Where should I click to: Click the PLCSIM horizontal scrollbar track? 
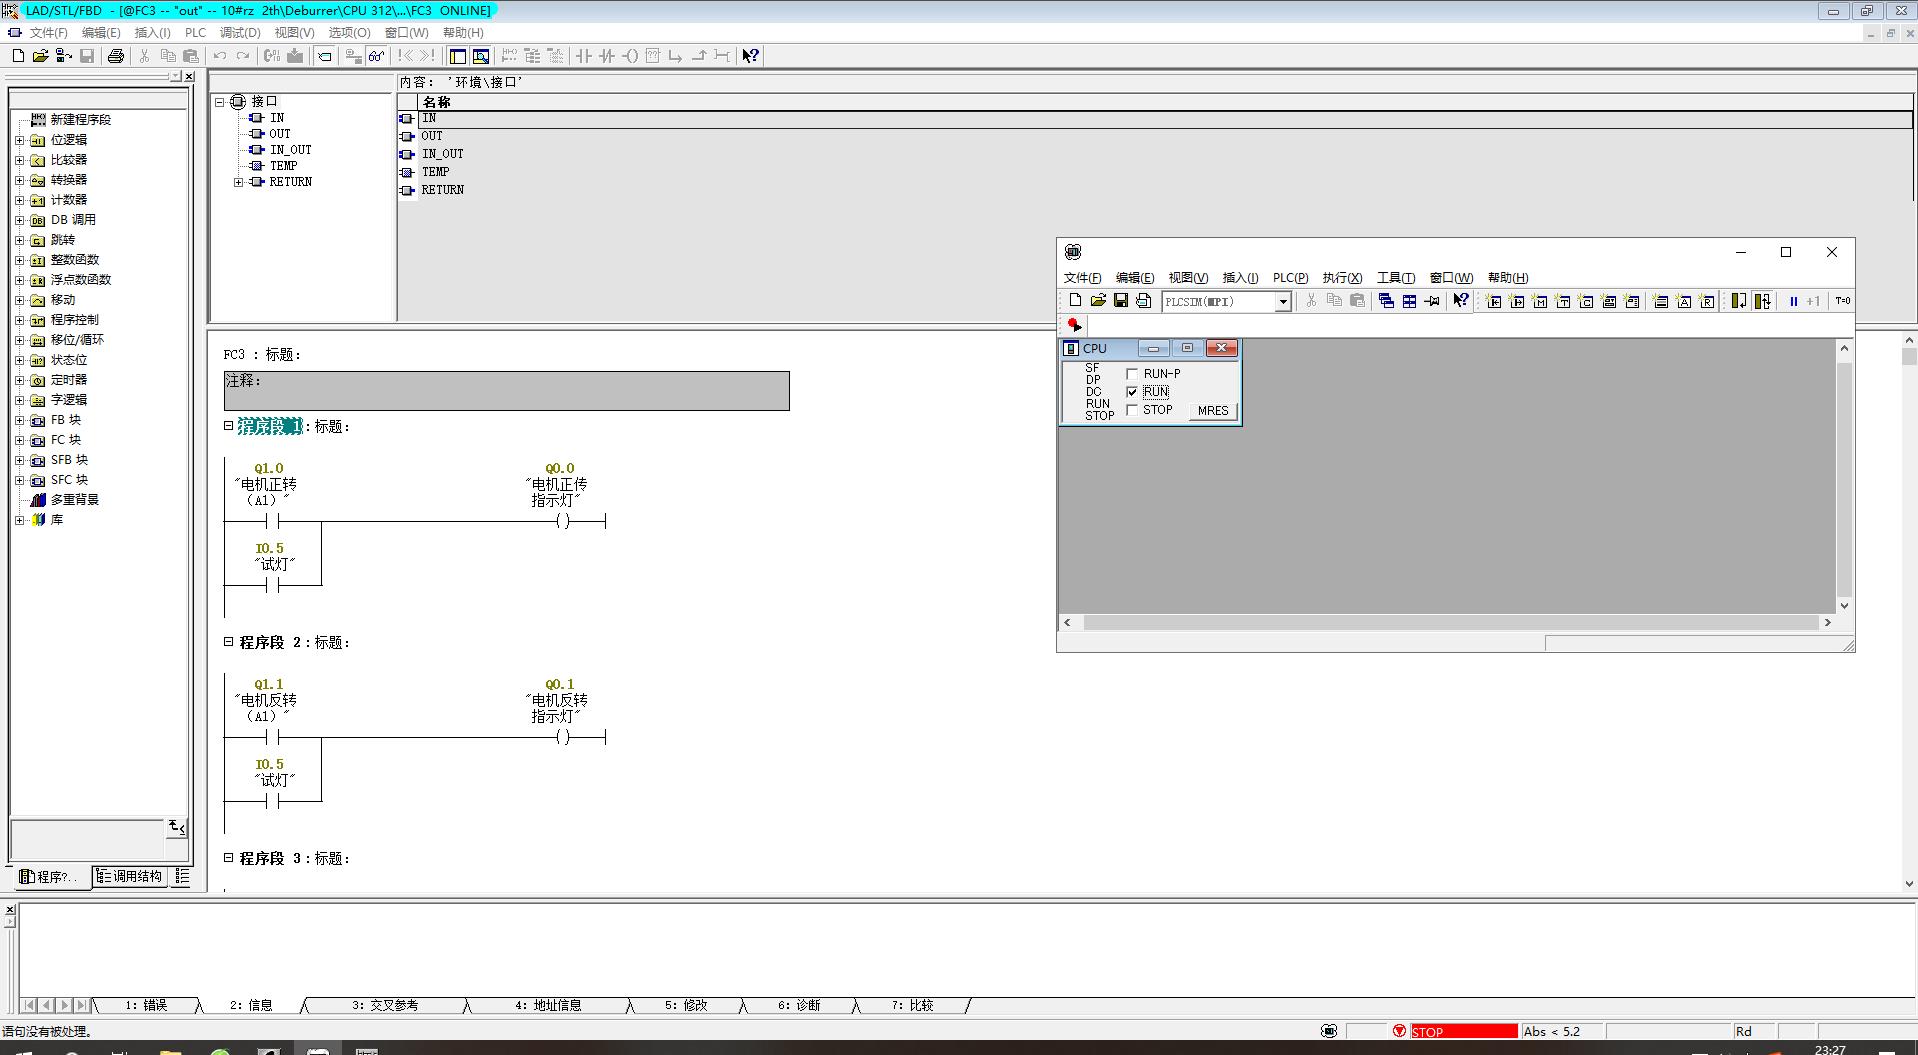click(x=1450, y=622)
